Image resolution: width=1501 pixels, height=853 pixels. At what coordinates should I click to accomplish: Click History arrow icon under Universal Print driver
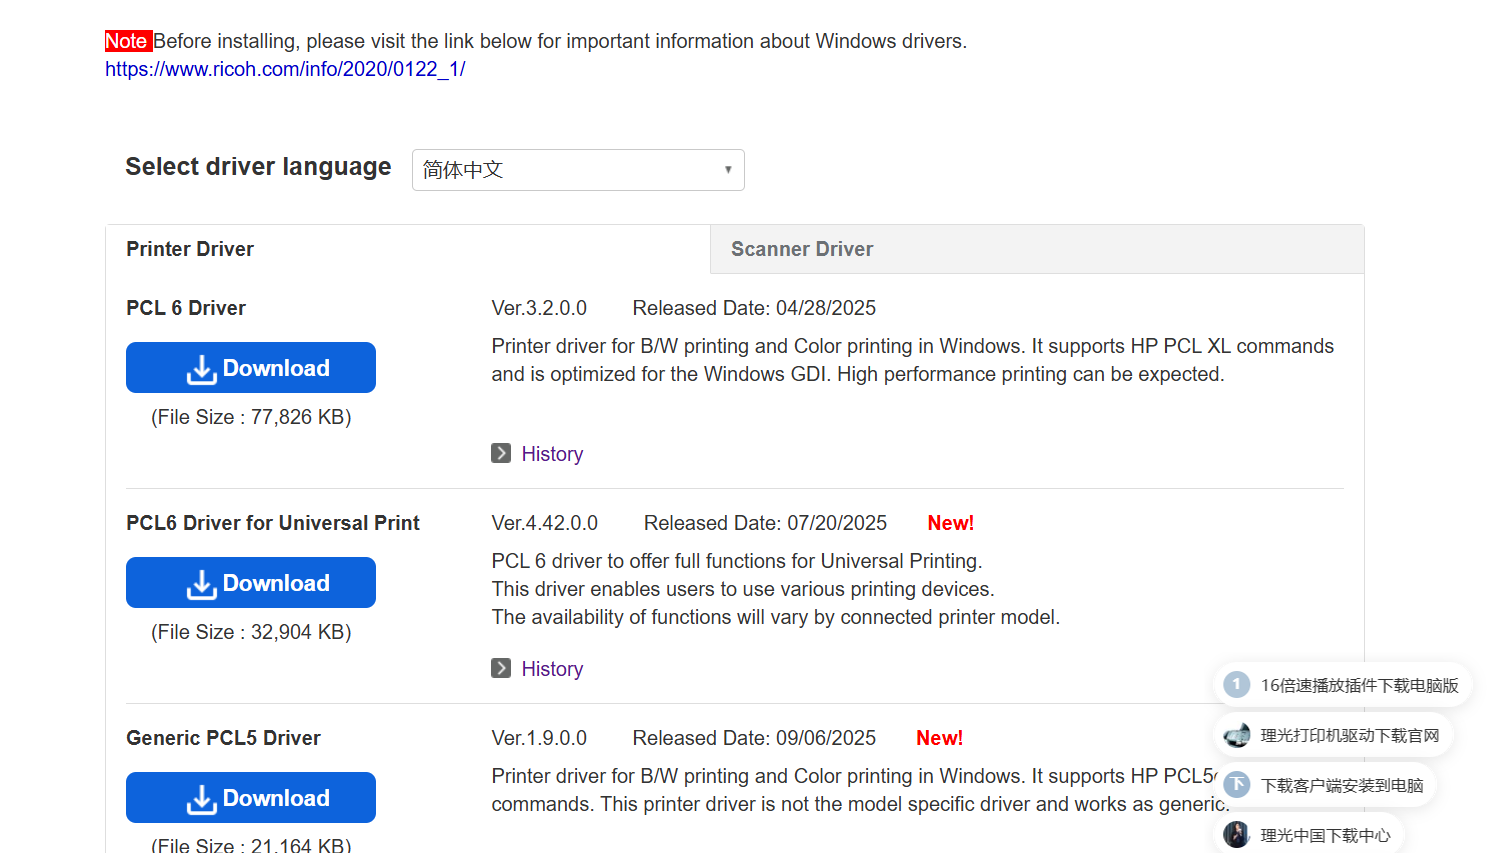pyautogui.click(x=501, y=668)
